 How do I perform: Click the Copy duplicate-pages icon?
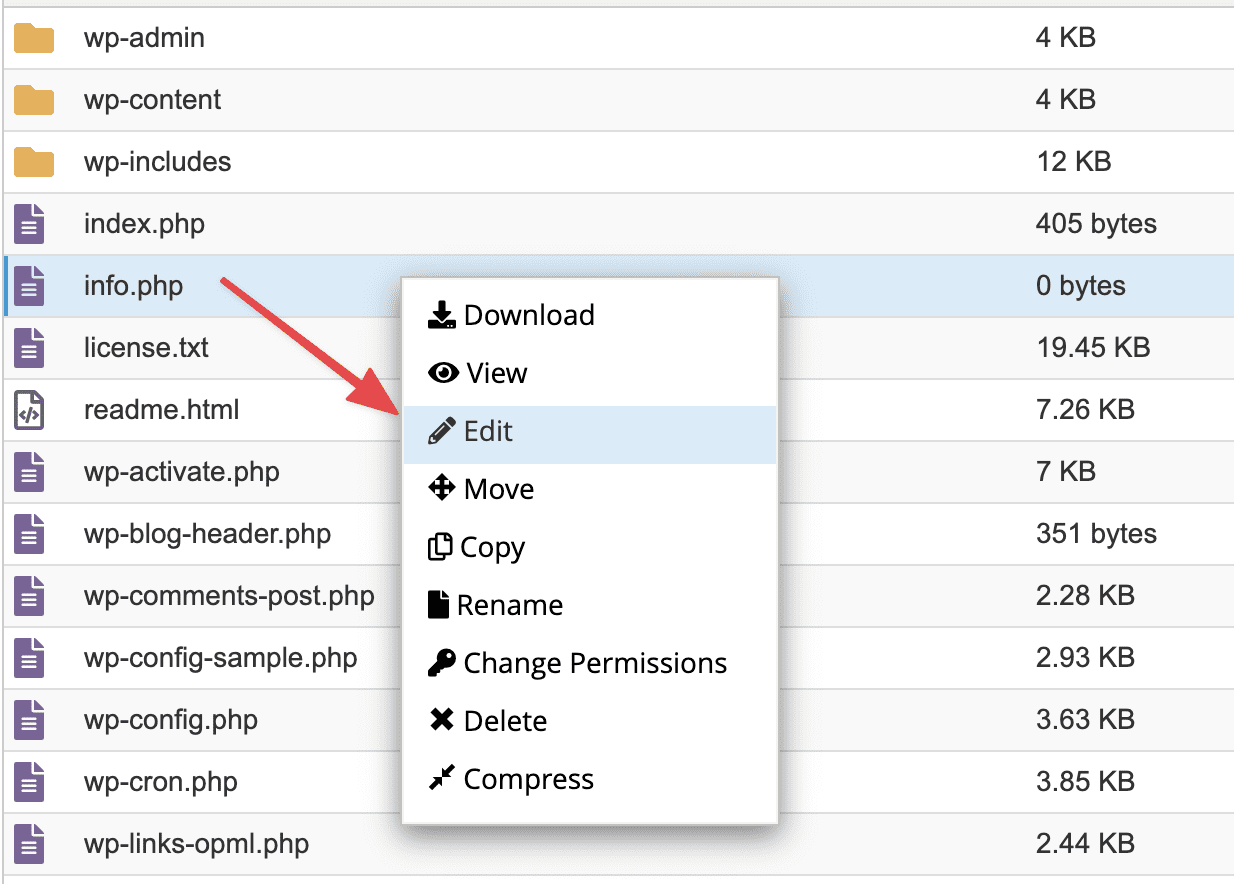tap(441, 547)
